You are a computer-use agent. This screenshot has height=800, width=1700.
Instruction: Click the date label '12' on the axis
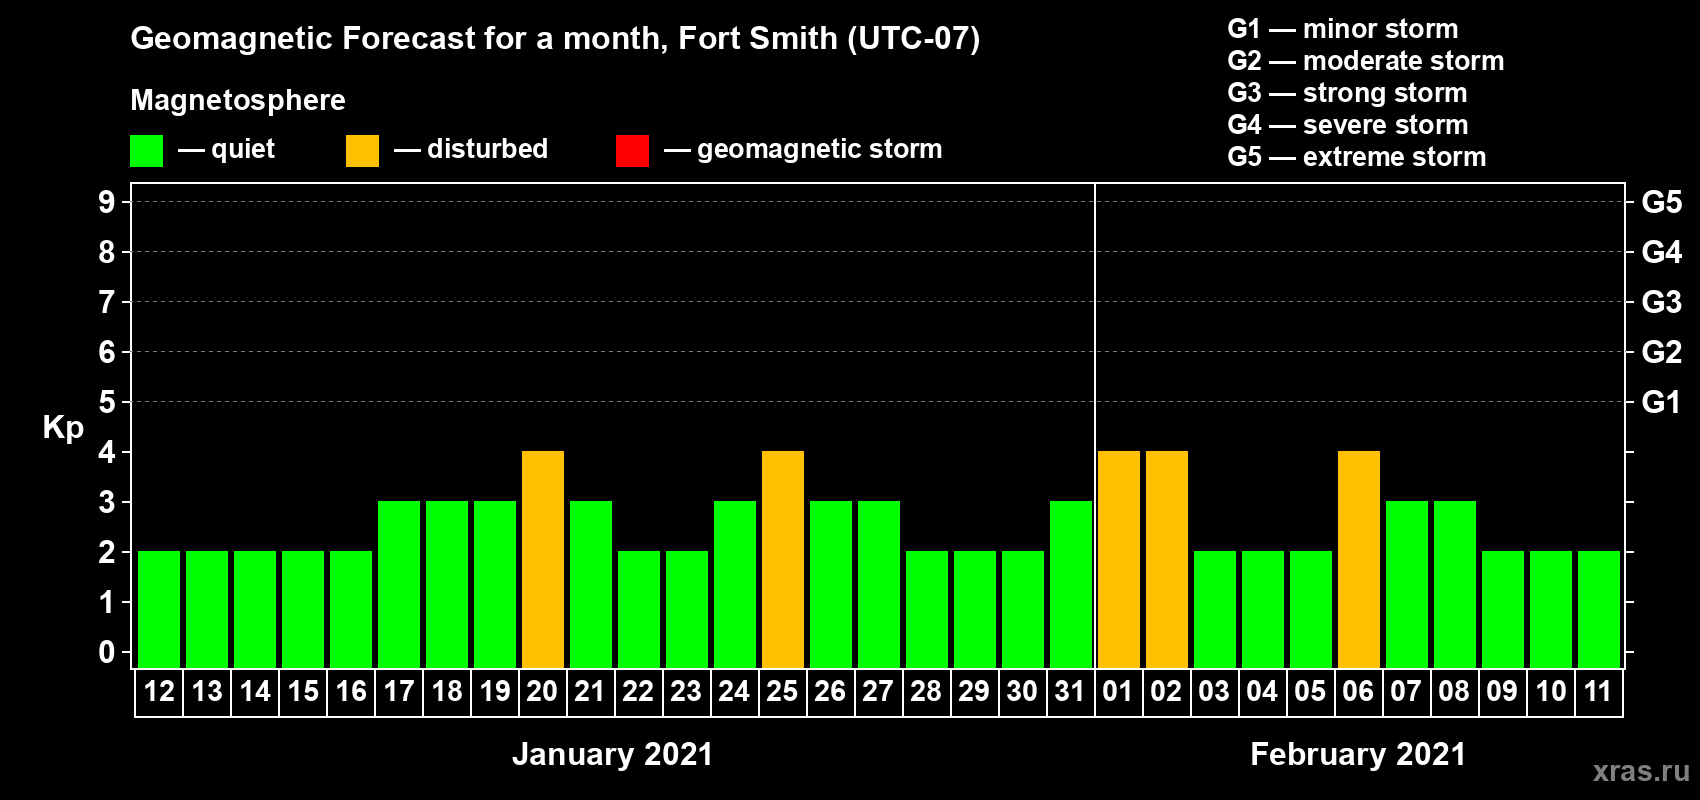159,691
